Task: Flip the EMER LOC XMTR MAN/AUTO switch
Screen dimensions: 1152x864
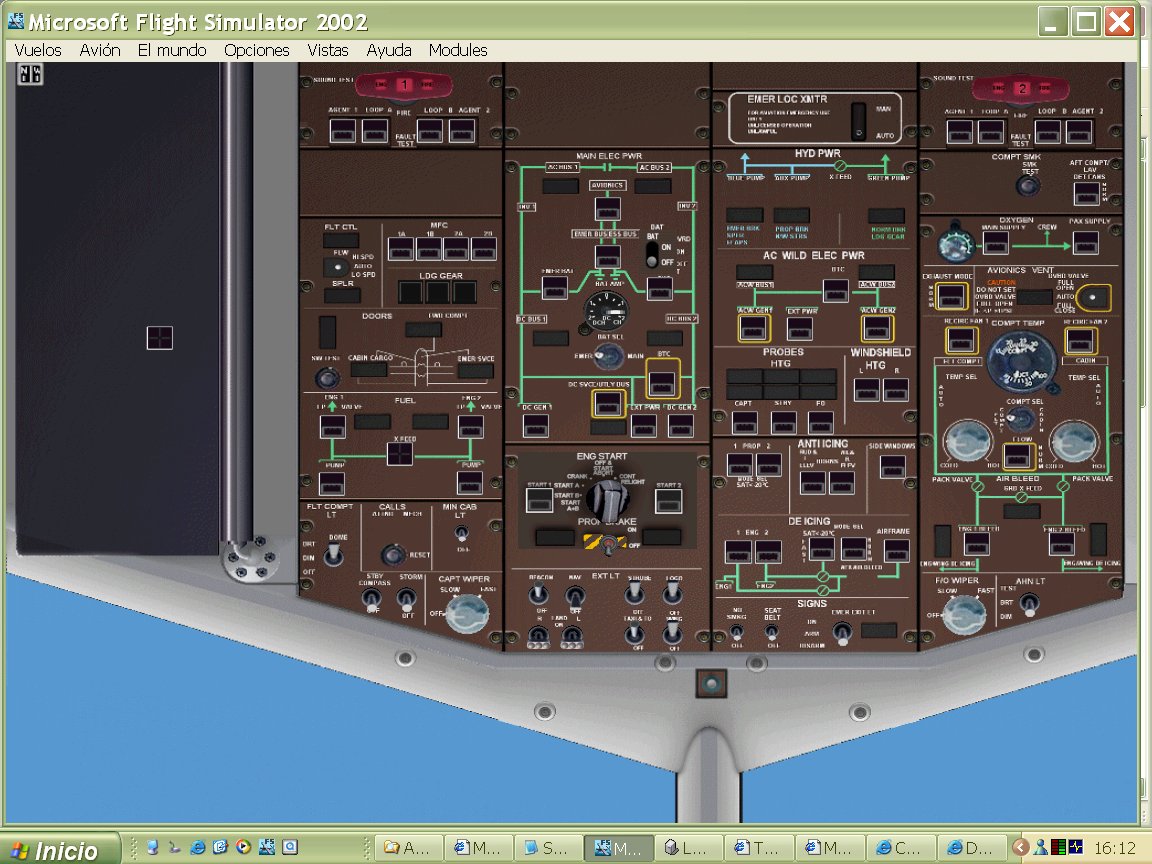Action: tap(858, 120)
